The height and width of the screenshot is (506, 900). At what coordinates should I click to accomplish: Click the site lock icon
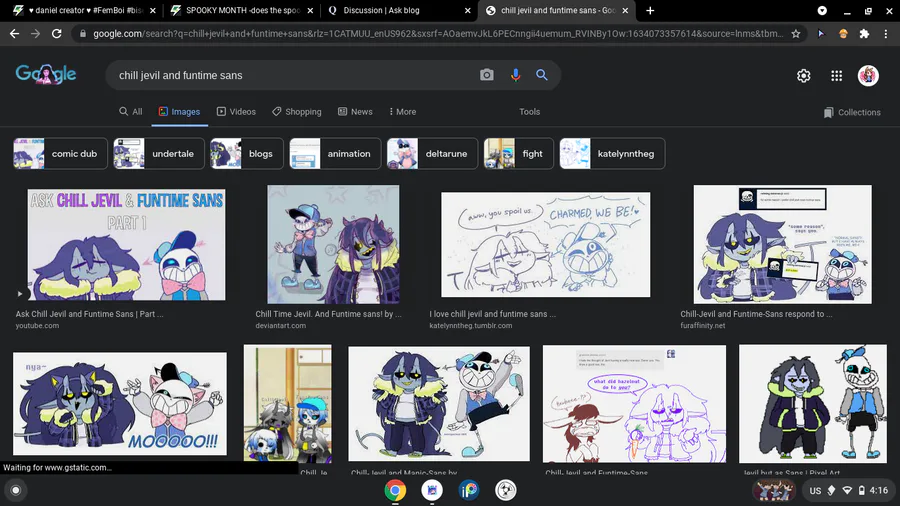(x=83, y=34)
